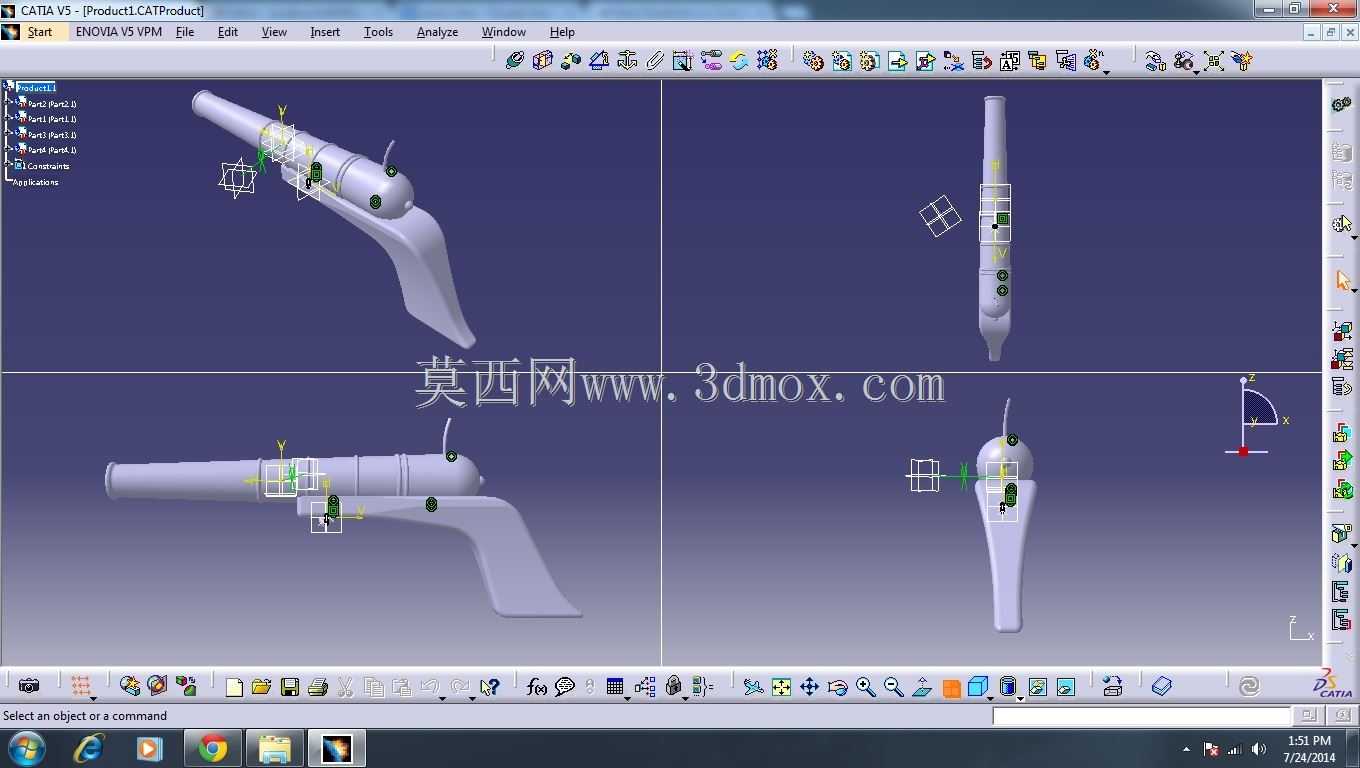Open the Windows Start orb
The width and height of the screenshot is (1360, 768).
click(x=27, y=748)
